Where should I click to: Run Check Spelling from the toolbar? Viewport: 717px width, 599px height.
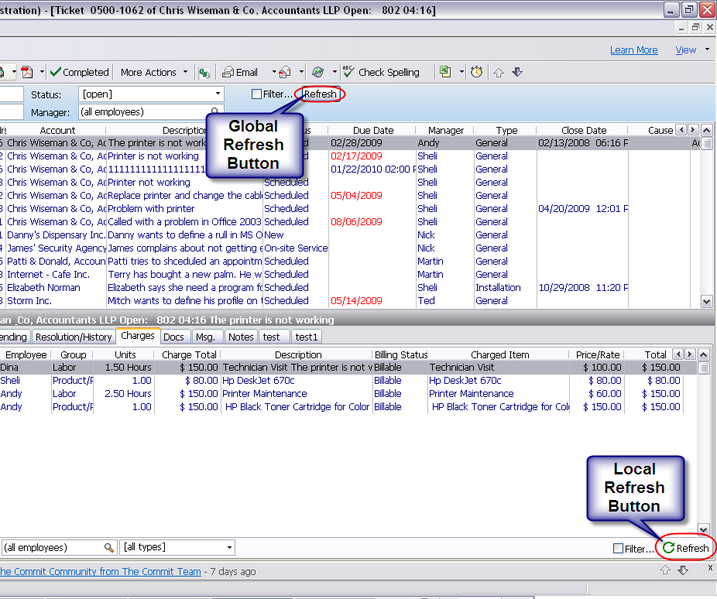click(x=381, y=72)
